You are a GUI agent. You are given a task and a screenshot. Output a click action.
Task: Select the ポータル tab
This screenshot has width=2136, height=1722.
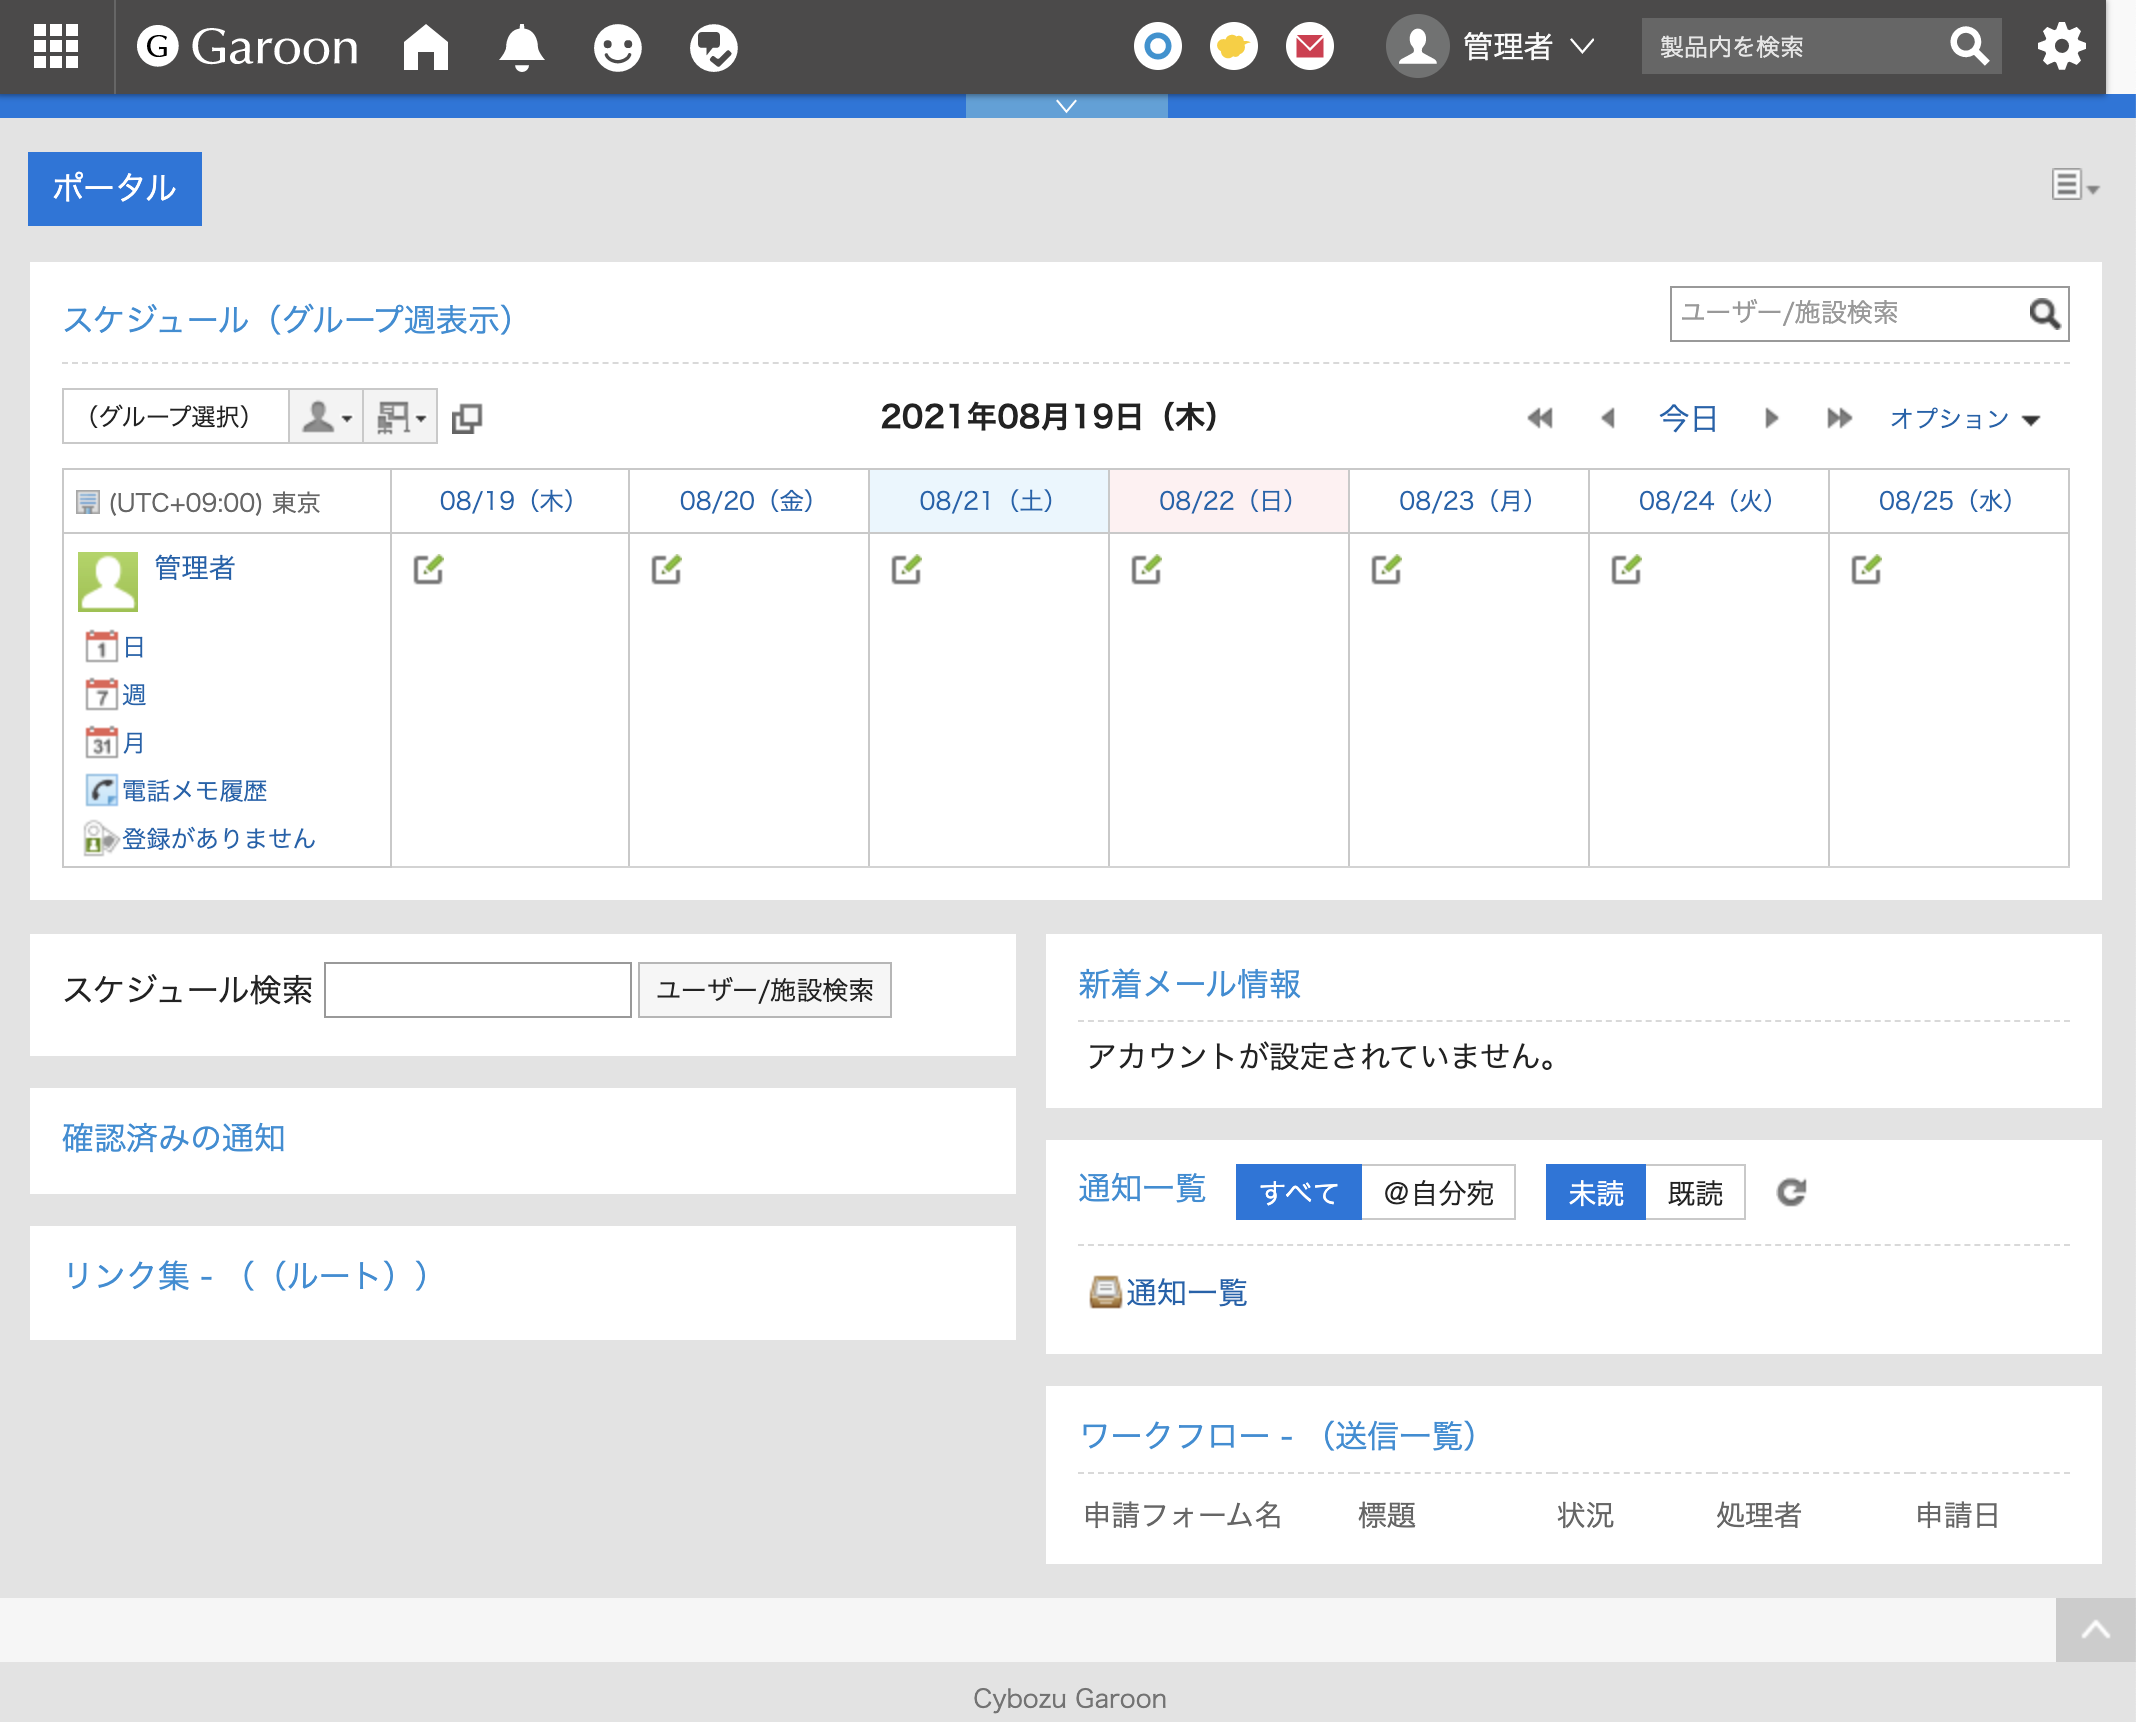[115, 188]
